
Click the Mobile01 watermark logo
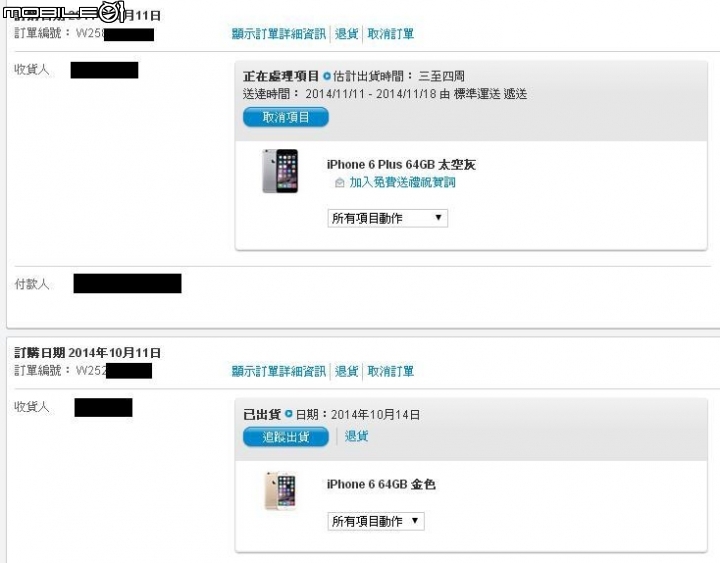click(64, 12)
